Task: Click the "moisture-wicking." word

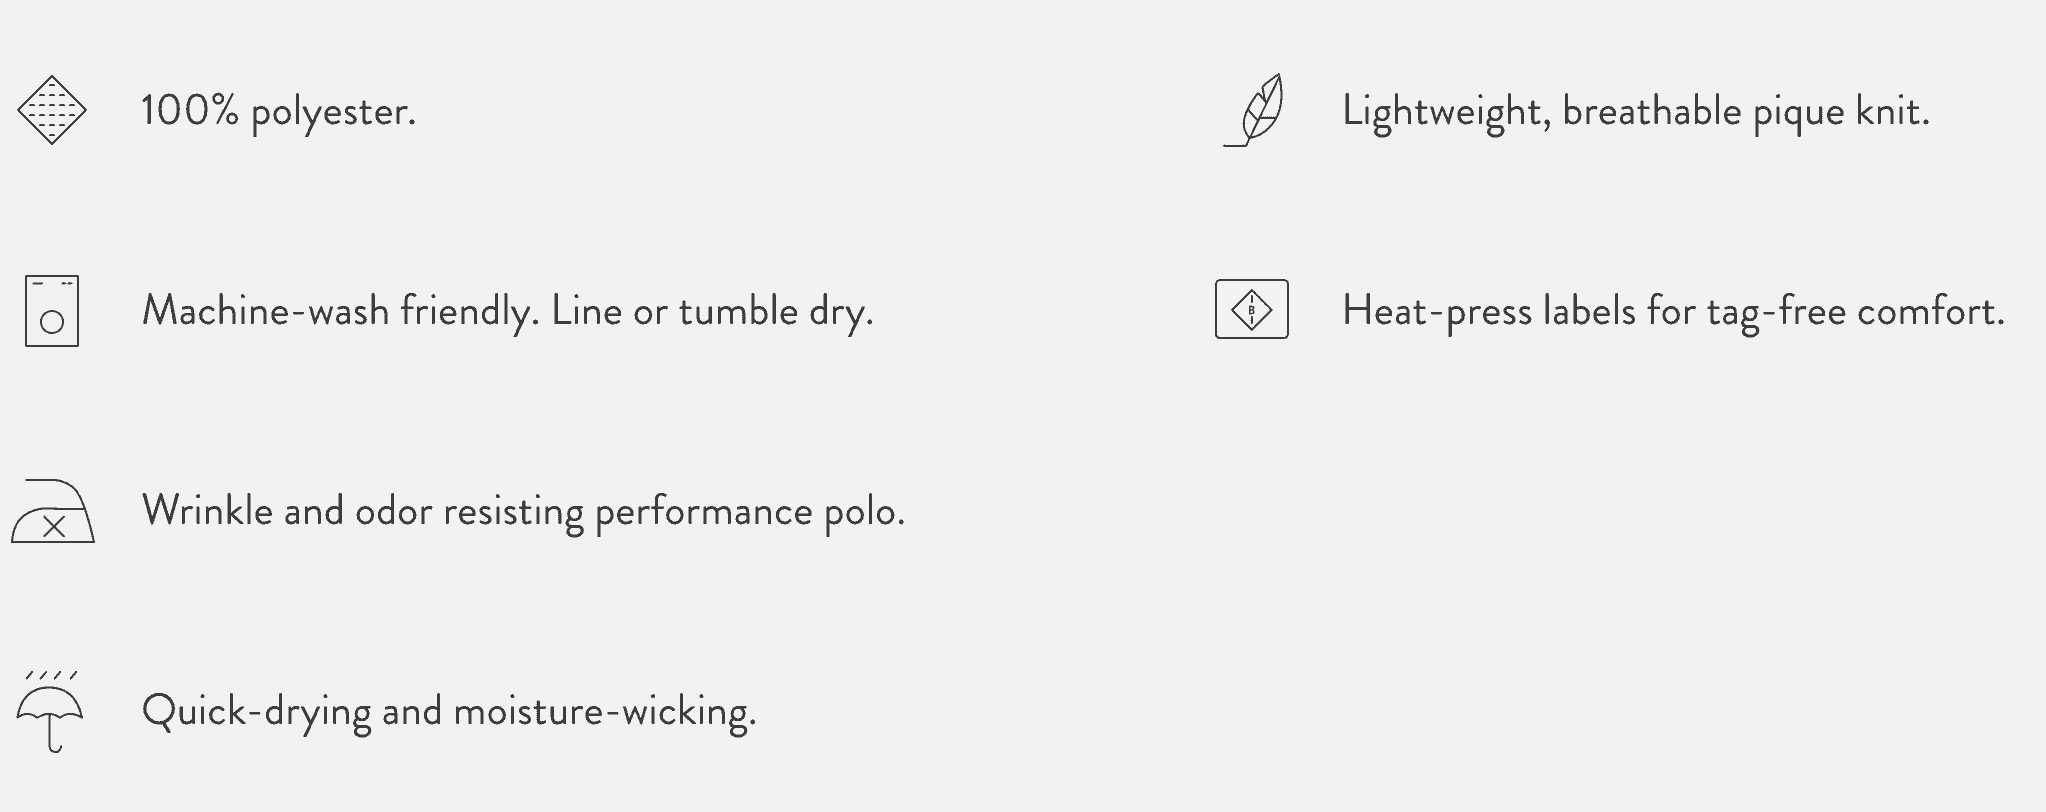Action: tap(604, 712)
